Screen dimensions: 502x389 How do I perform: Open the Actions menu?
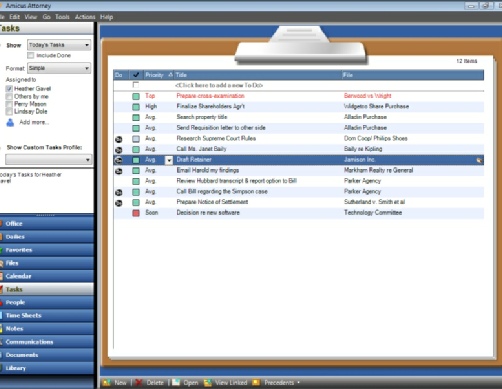click(85, 17)
